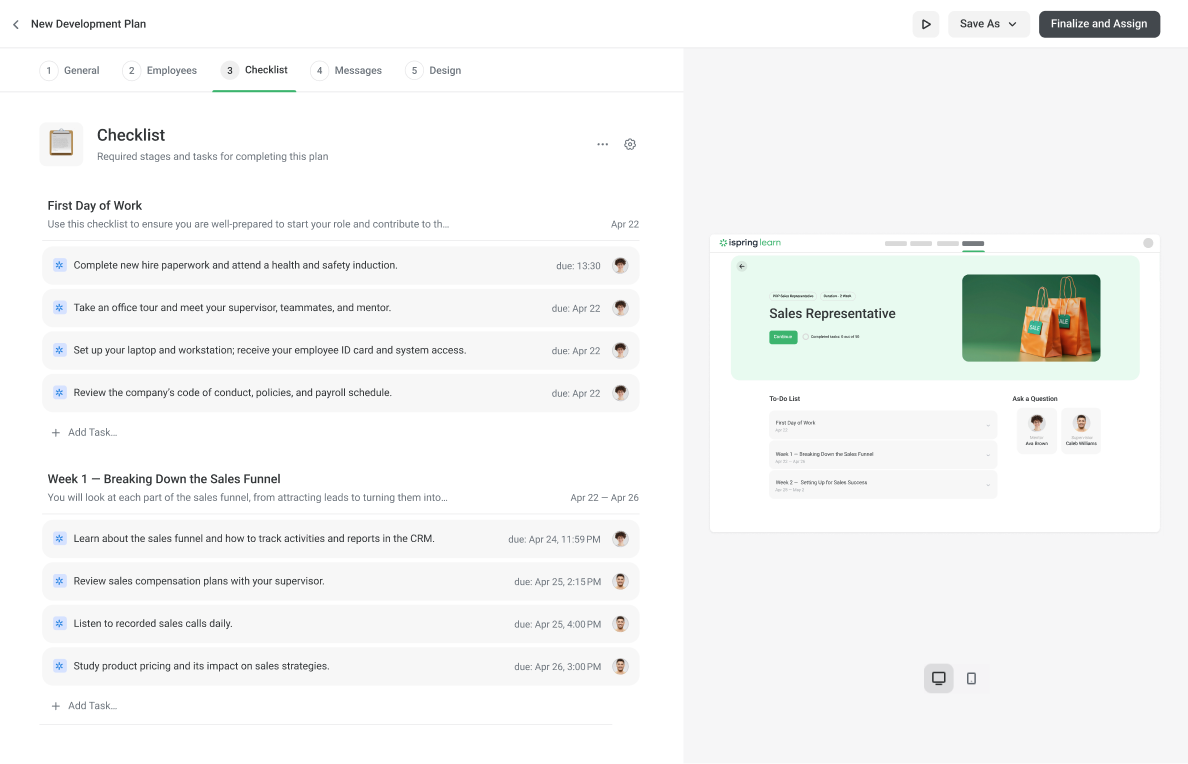Expand 'Week 1' item in preview To-Do list
Image resolution: width=1188 pixels, height=764 pixels.
pos(882,457)
